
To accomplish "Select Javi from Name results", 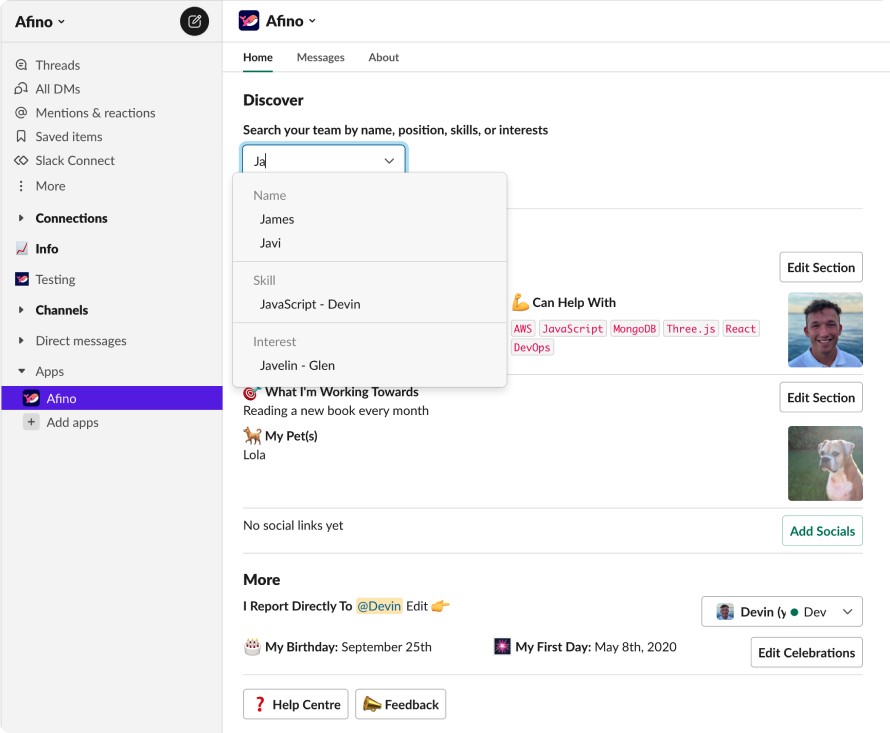I will 370,243.
